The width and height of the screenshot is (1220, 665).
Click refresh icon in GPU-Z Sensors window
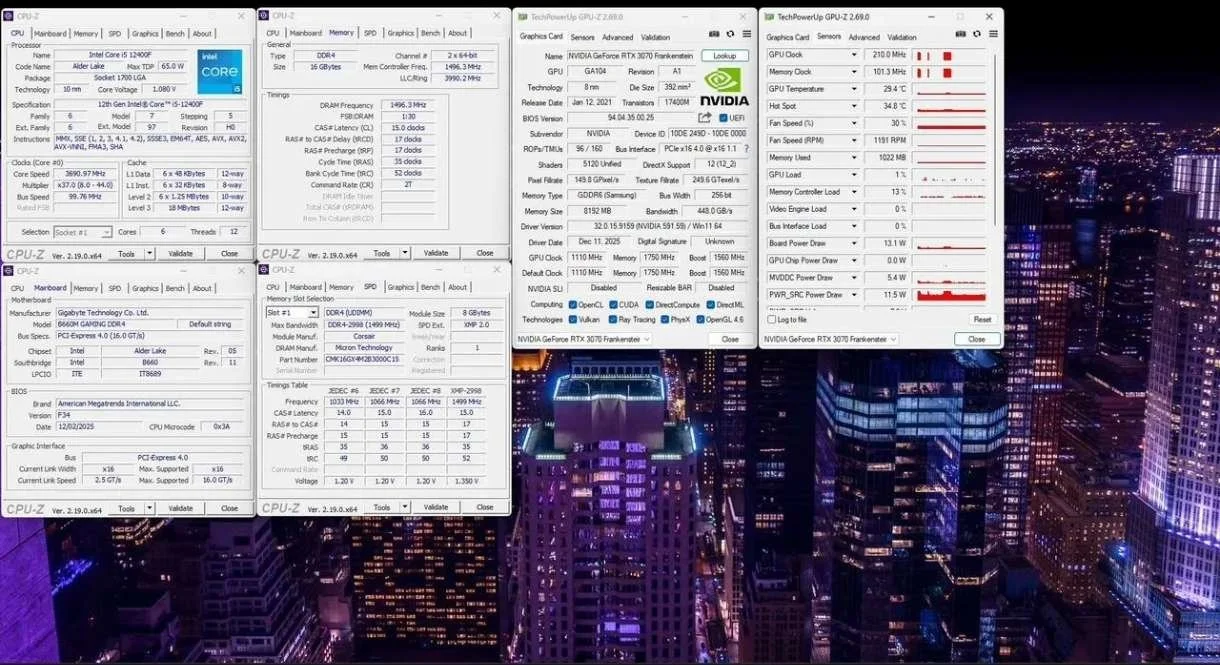pos(976,36)
